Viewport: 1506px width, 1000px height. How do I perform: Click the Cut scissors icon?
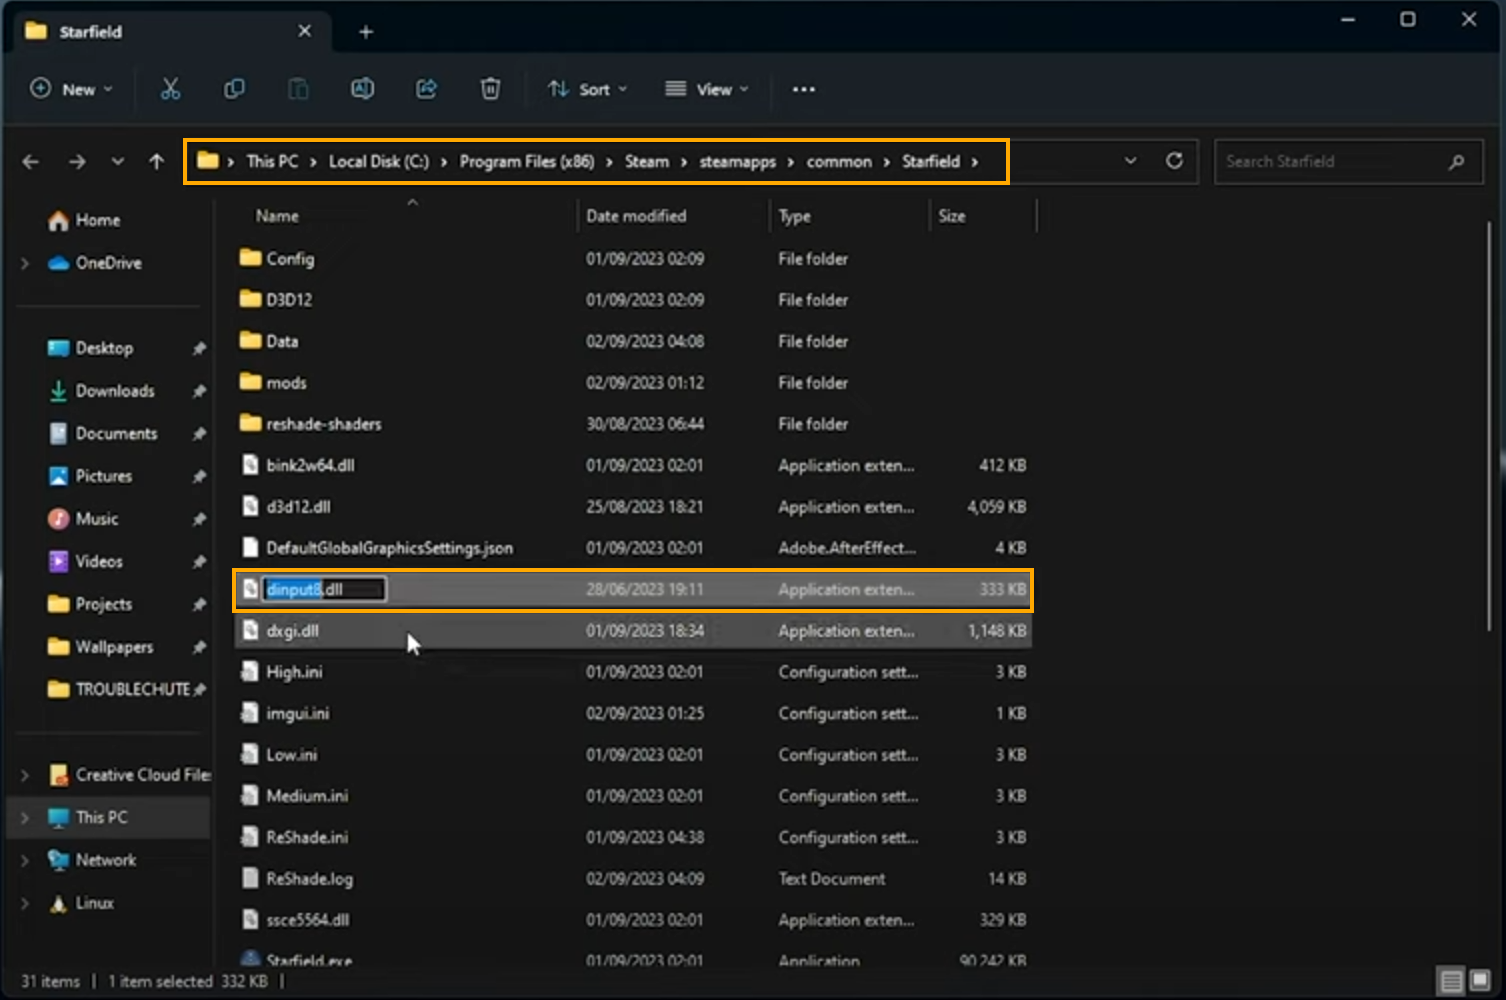(171, 89)
